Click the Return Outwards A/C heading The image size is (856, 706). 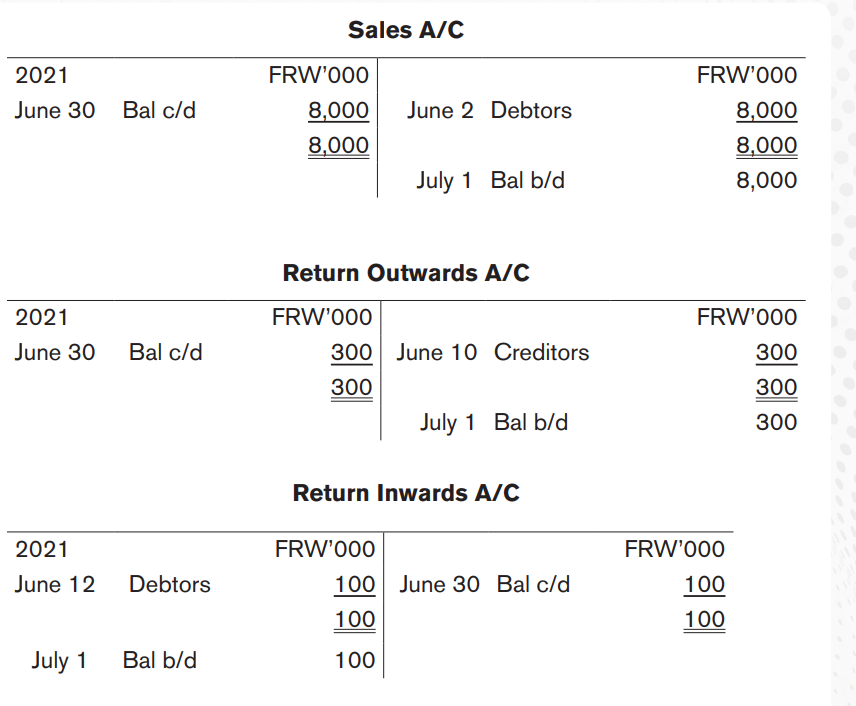pyautogui.click(x=406, y=273)
